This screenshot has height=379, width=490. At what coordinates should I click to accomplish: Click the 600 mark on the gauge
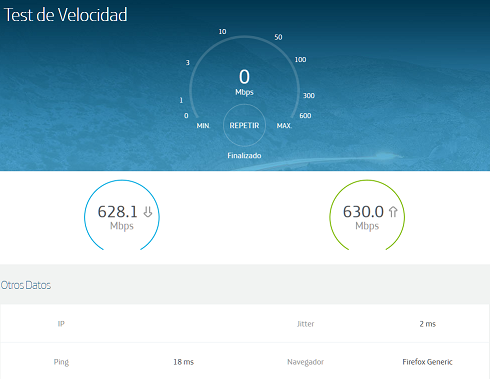click(305, 116)
